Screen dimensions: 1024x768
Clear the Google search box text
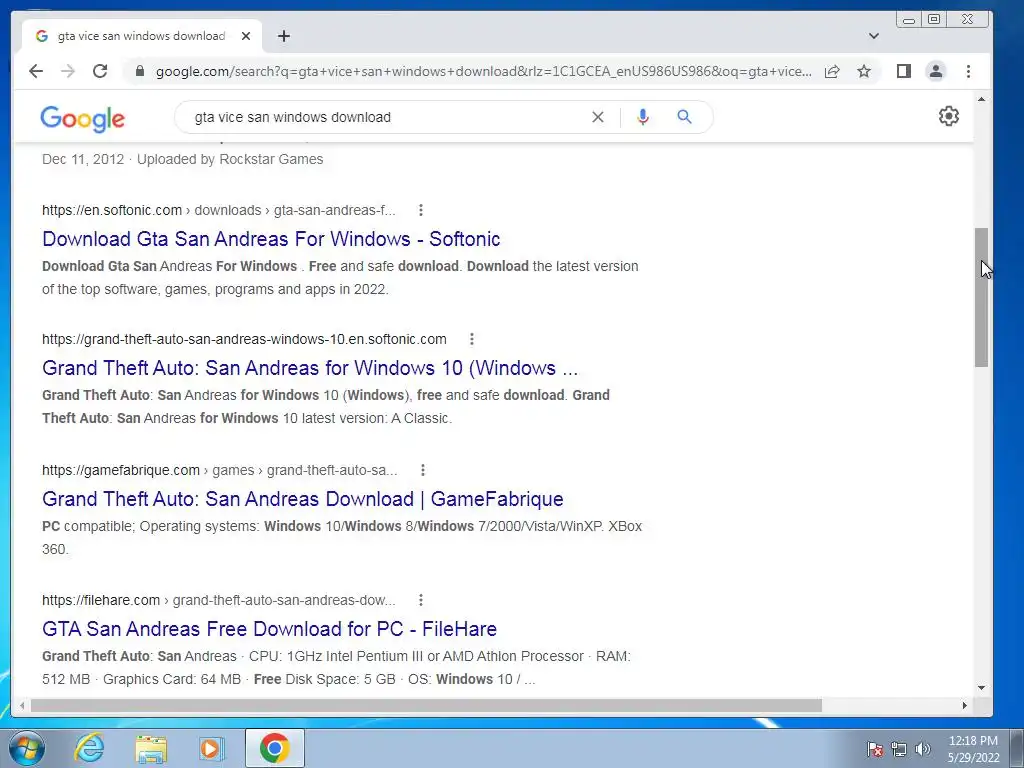coord(598,117)
